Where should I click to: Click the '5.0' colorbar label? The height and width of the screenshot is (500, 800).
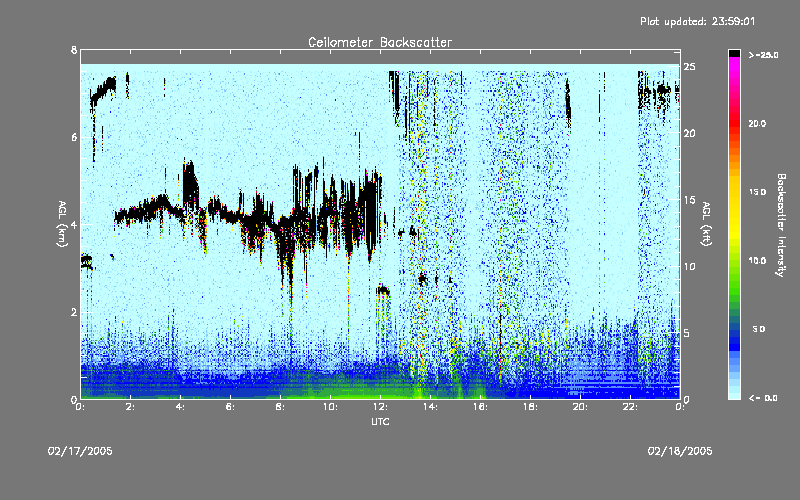(x=759, y=329)
